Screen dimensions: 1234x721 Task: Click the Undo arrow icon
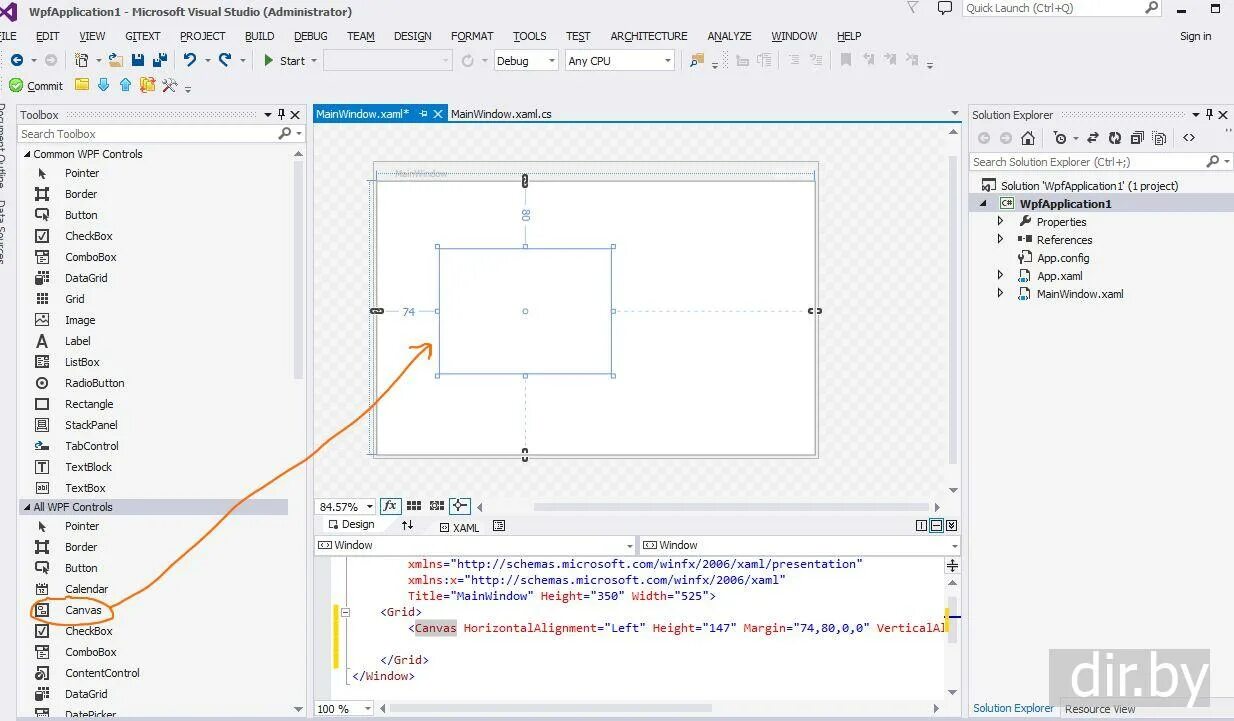(x=189, y=61)
